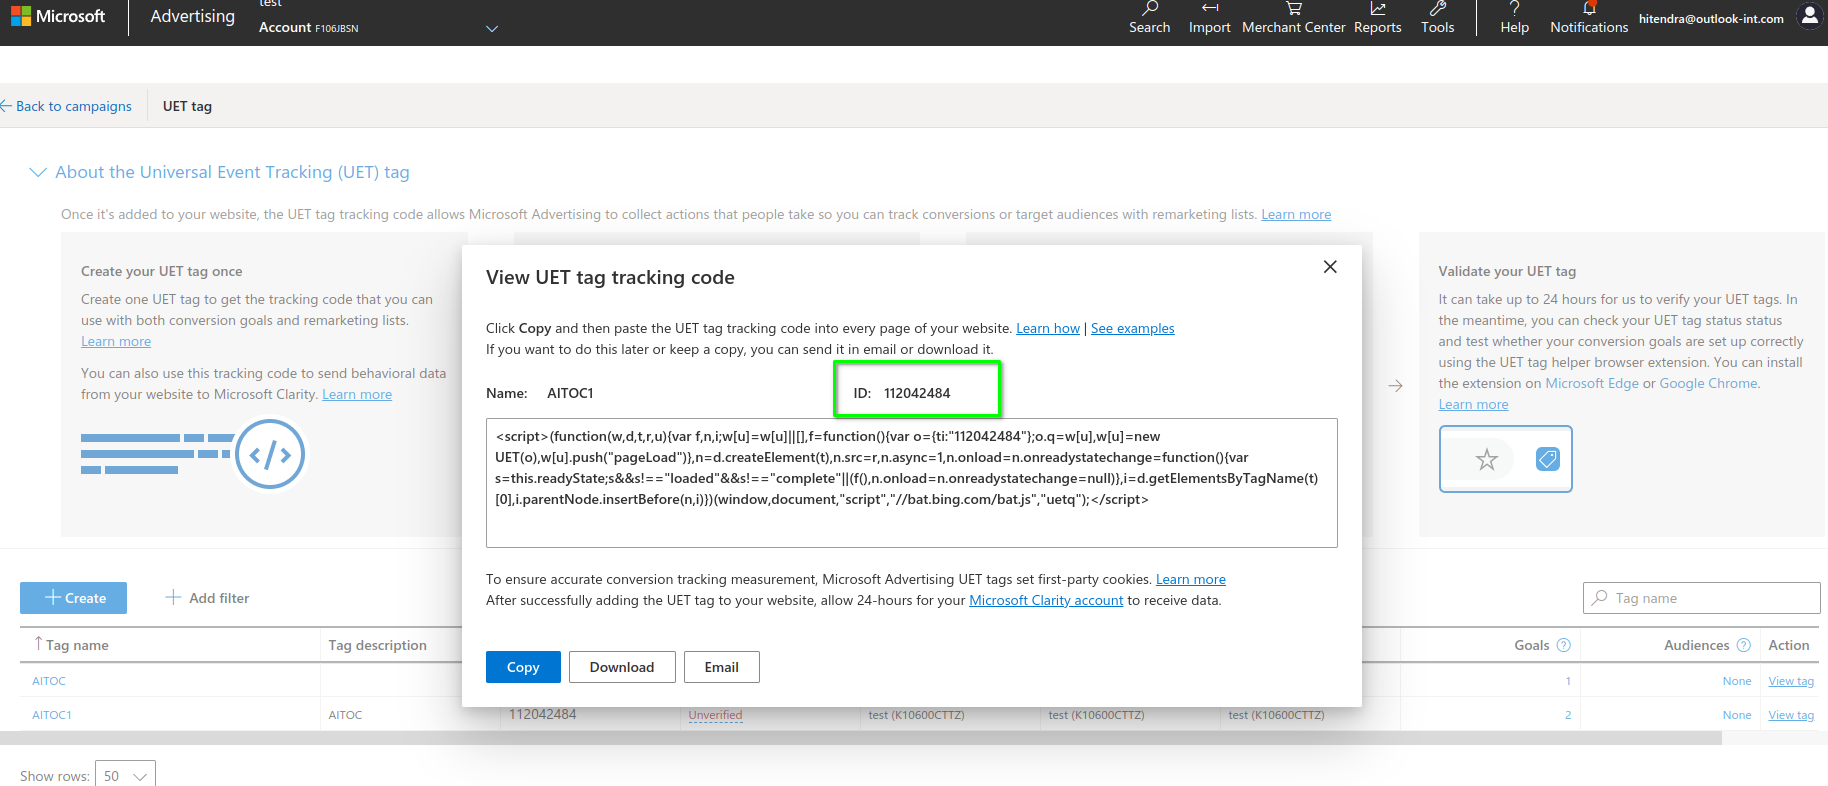Open the Tools menu
Image resolution: width=1828 pixels, height=786 pixels.
1437,18
